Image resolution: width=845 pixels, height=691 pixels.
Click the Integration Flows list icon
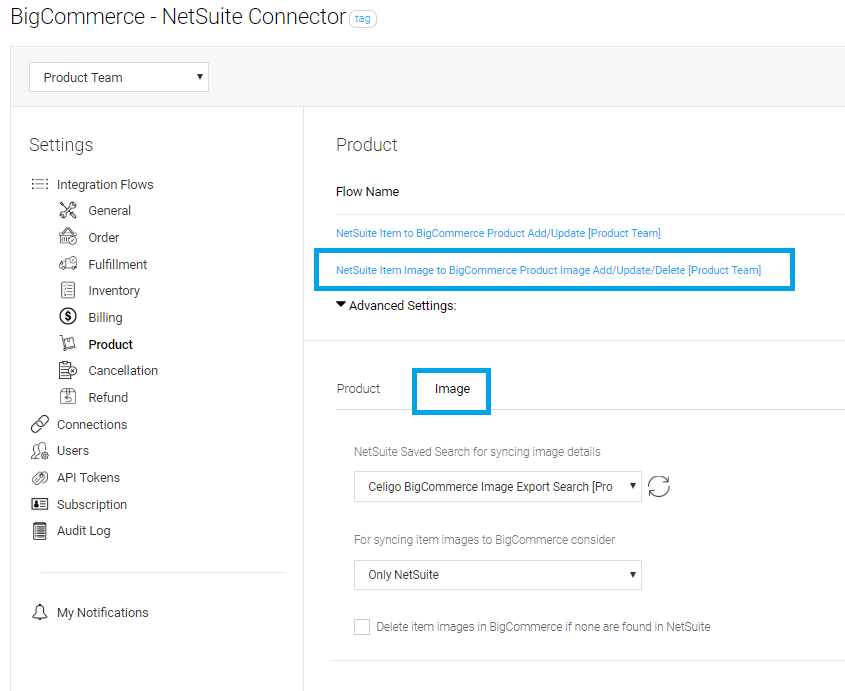pos(39,184)
